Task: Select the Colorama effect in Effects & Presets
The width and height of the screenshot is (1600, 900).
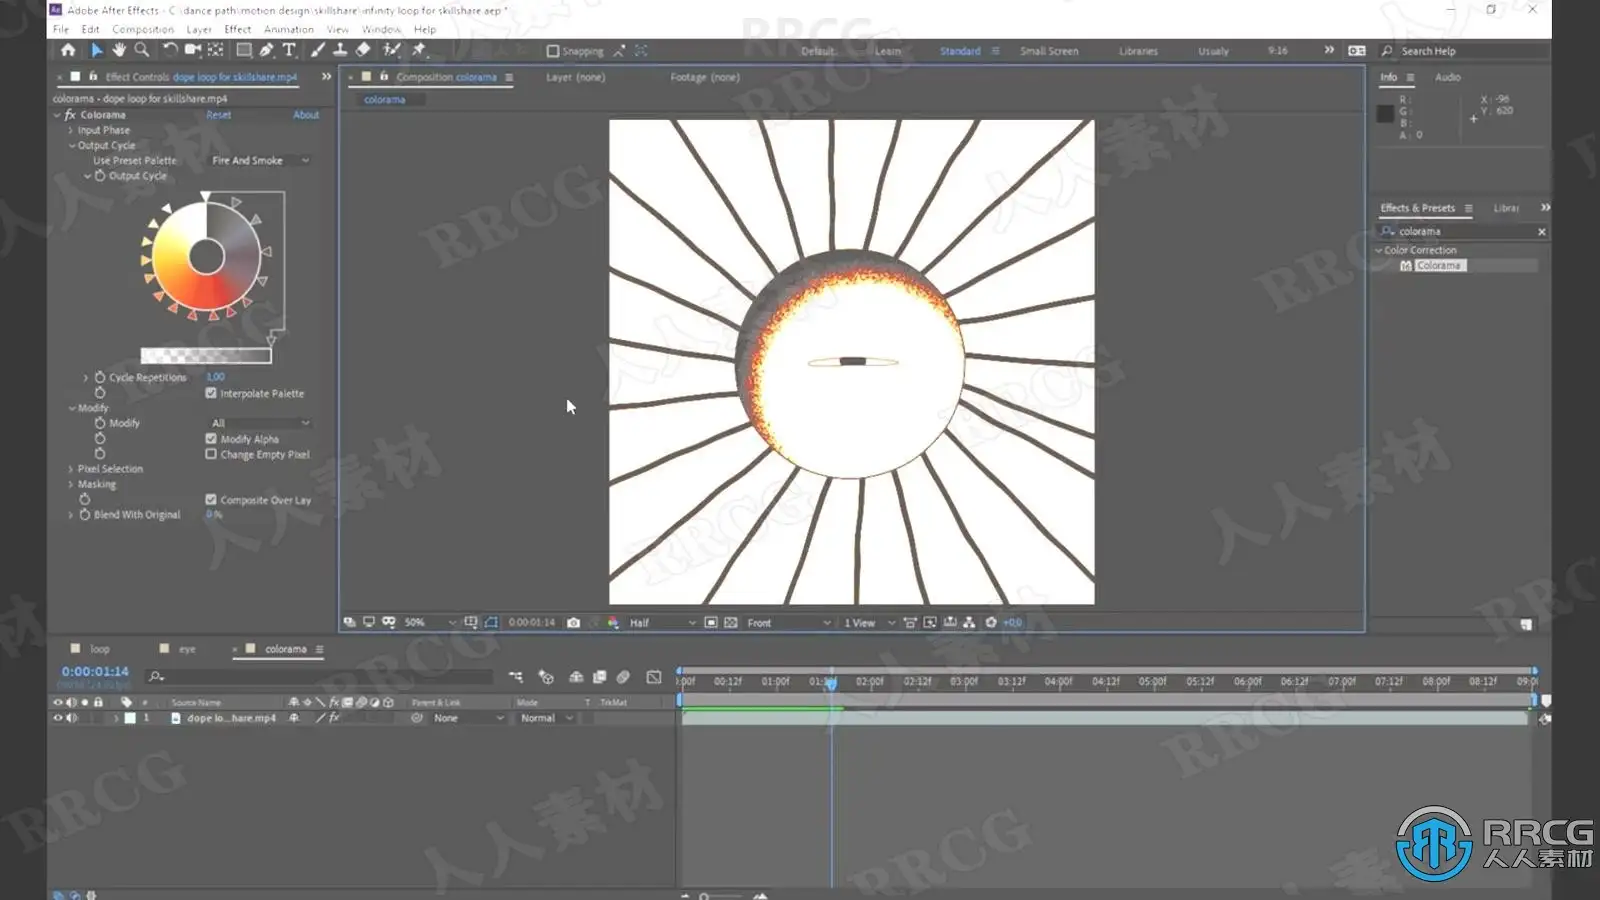Action: (1439, 266)
